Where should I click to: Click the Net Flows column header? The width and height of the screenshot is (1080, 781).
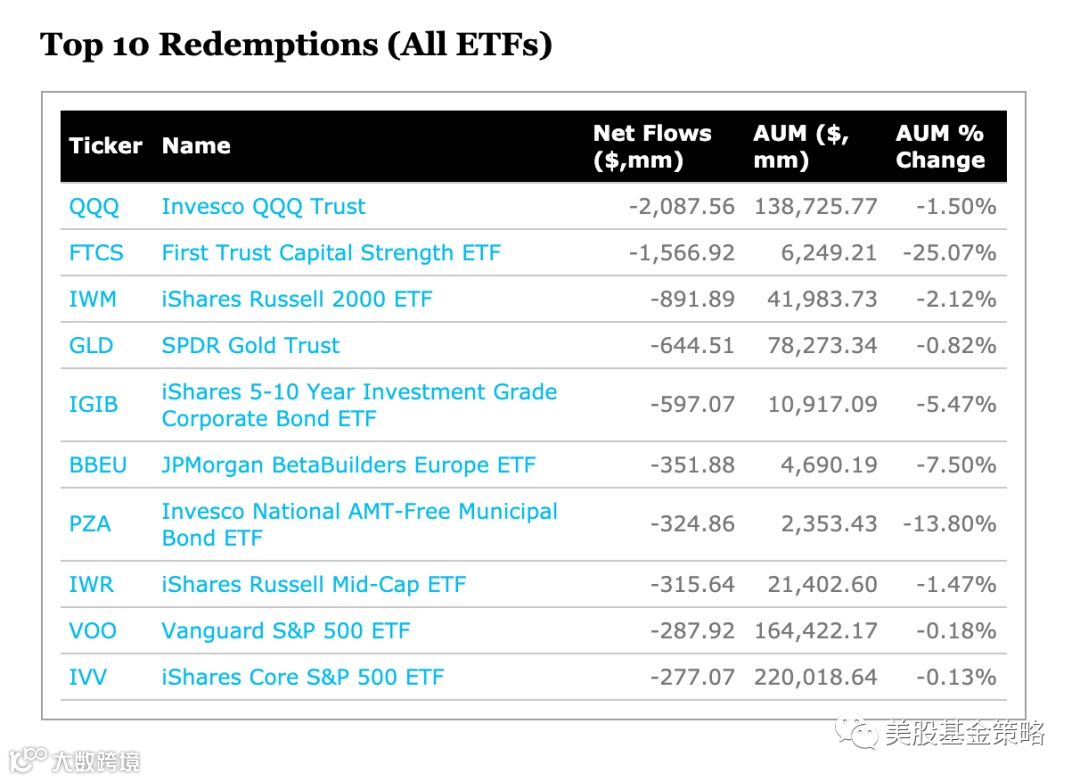[x=652, y=146]
